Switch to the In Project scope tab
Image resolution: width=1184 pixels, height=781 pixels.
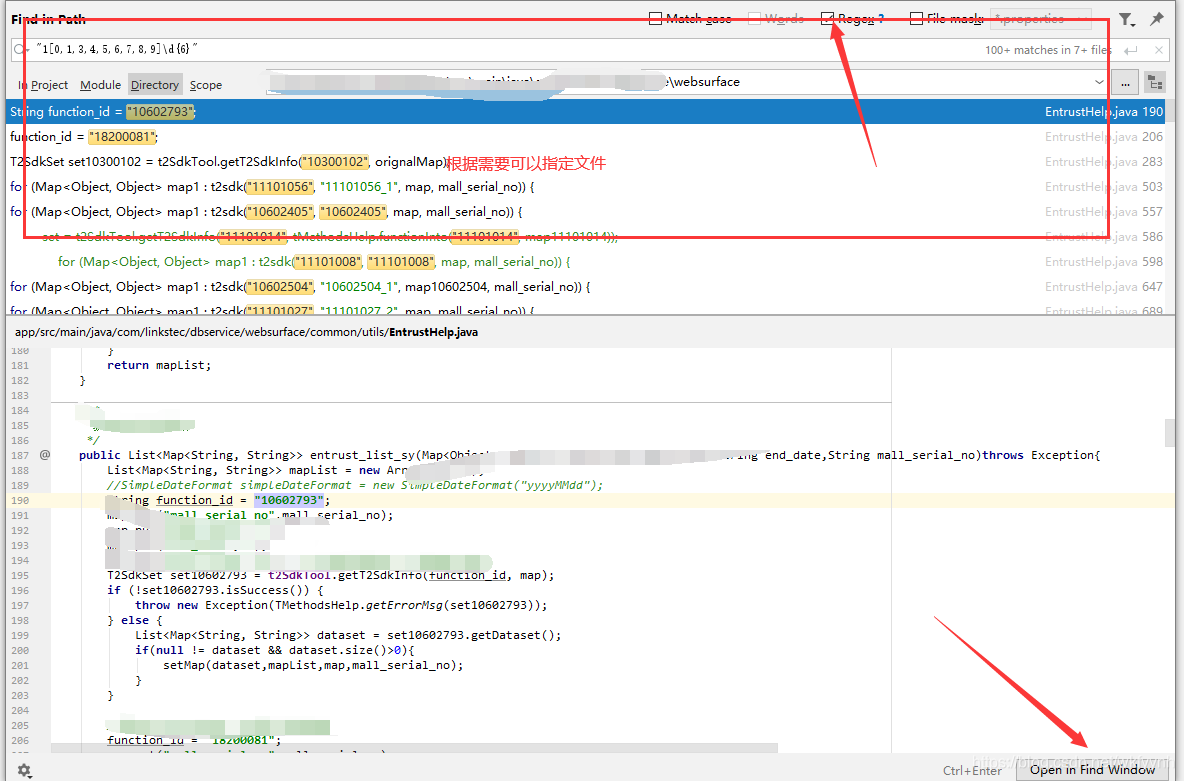pos(43,85)
